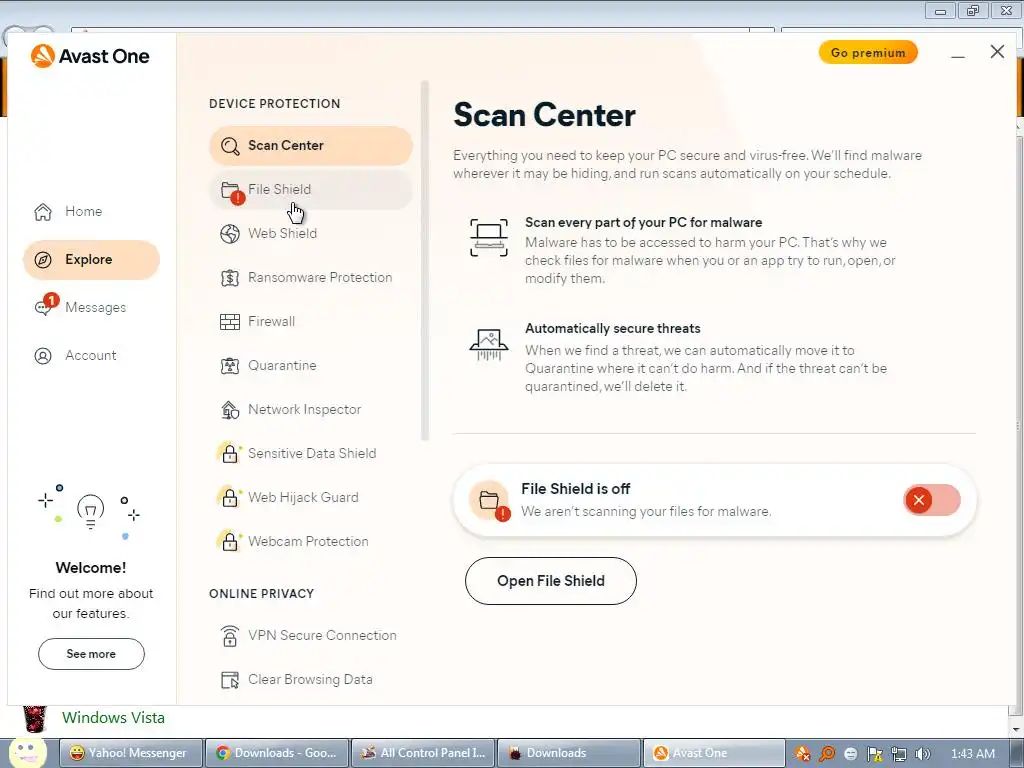Open the Quarantine feature
Image resolution: width=1024 pixels, height=768 pixels.
311,366
